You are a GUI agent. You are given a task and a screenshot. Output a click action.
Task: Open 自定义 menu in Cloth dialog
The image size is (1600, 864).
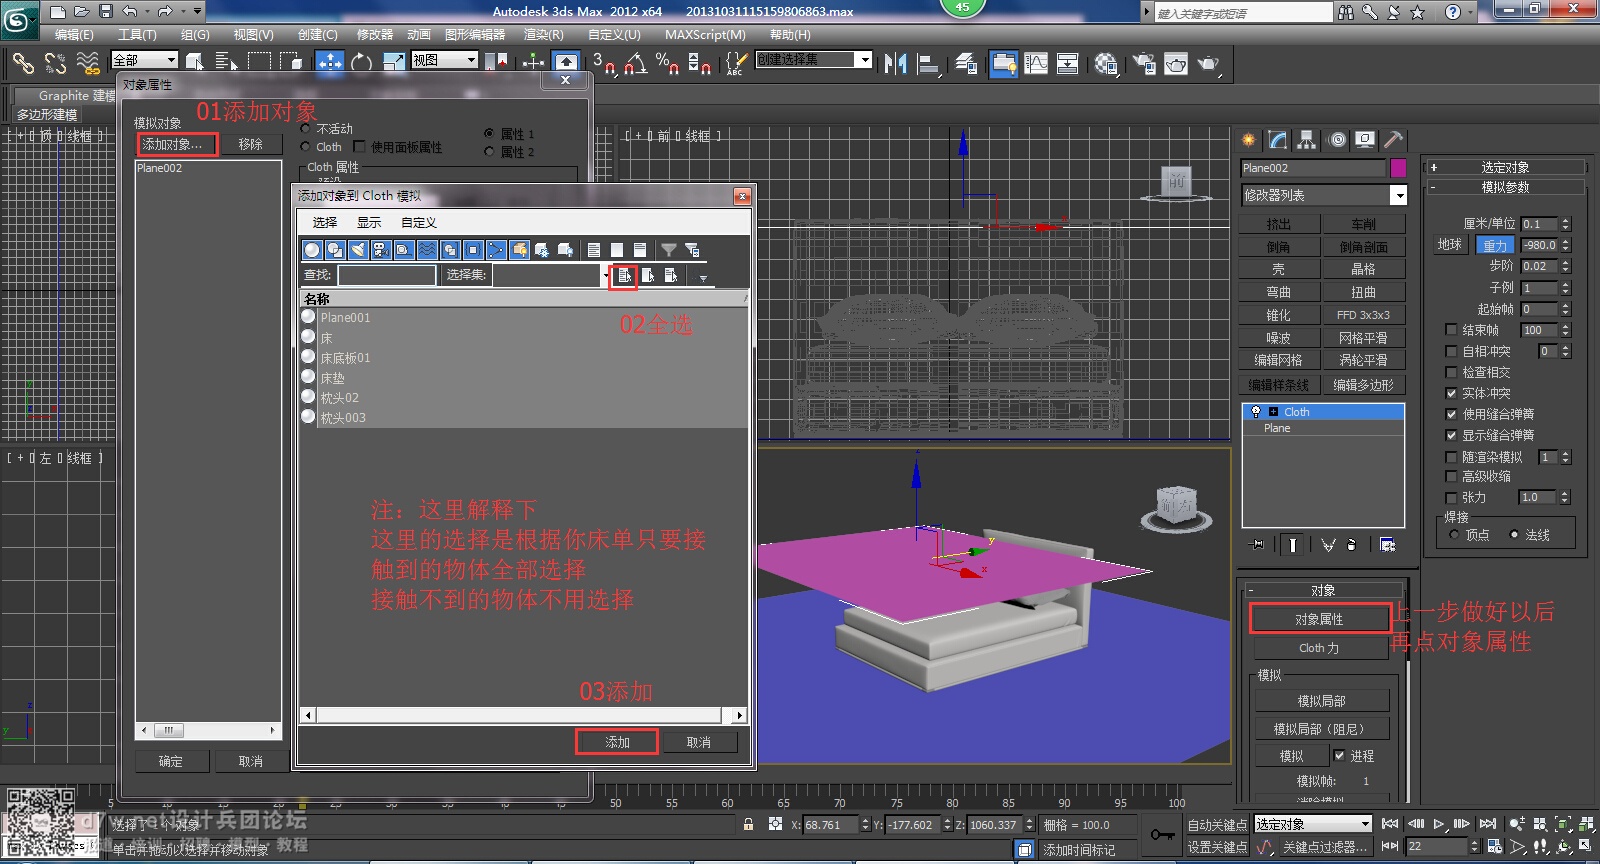pos(419,222)
